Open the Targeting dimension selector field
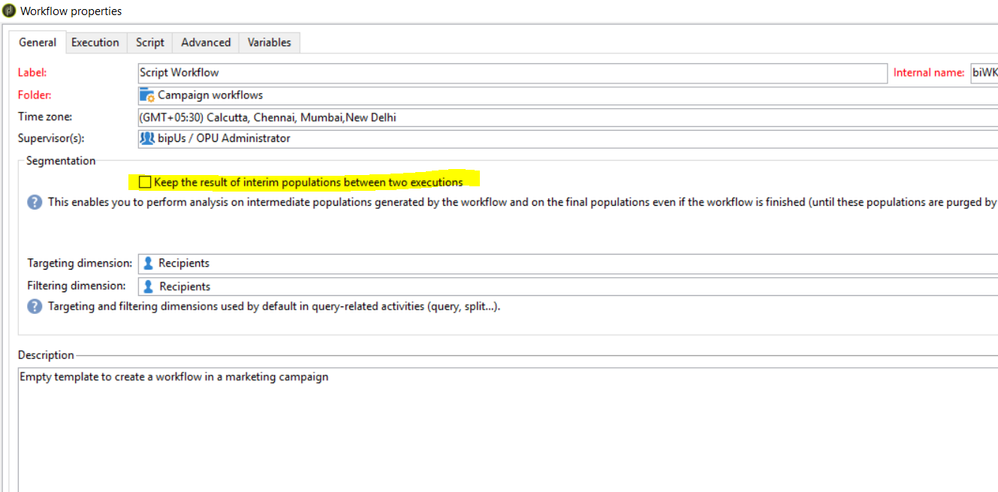 (x=560, y=263)
